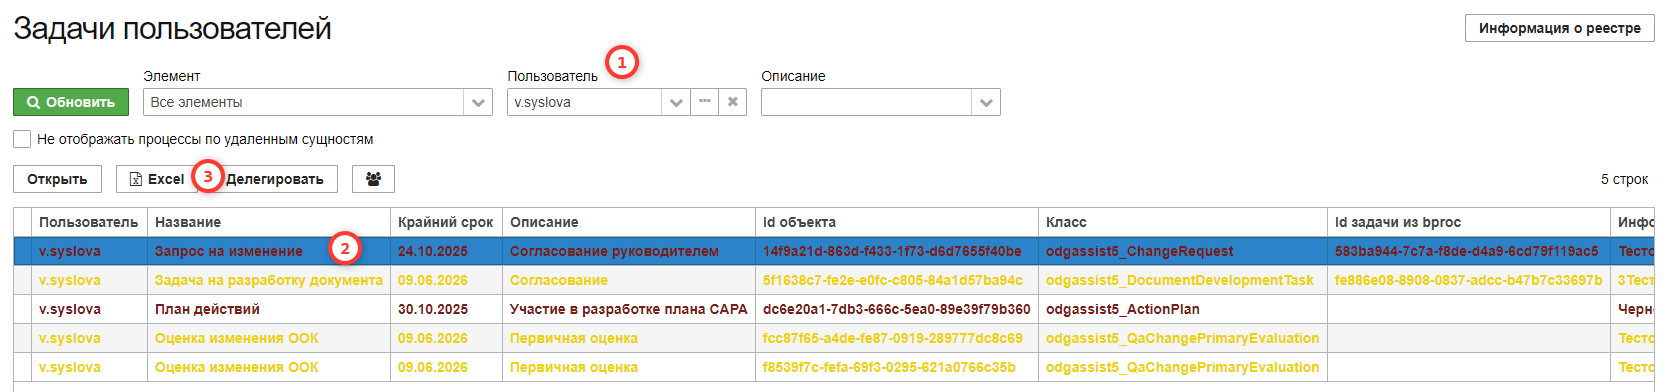
Task: Click the green Обновить refresh button
Action: pyautogui.click(x=71, y=102)
